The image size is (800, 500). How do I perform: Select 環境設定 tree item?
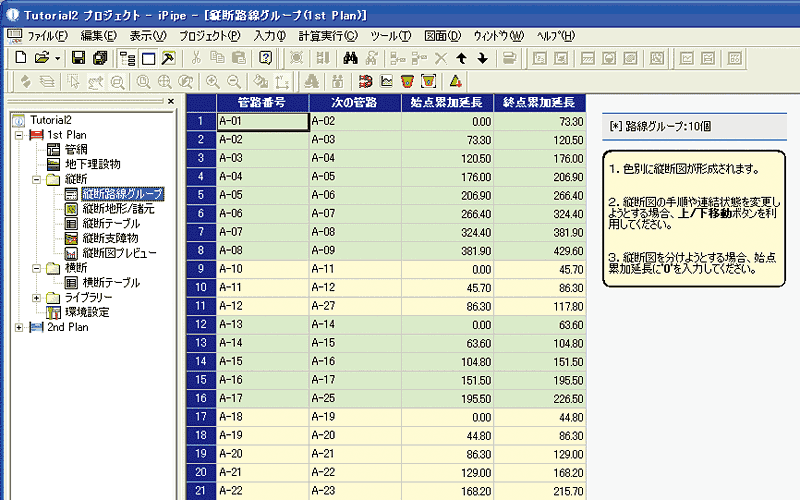[87, 312]
